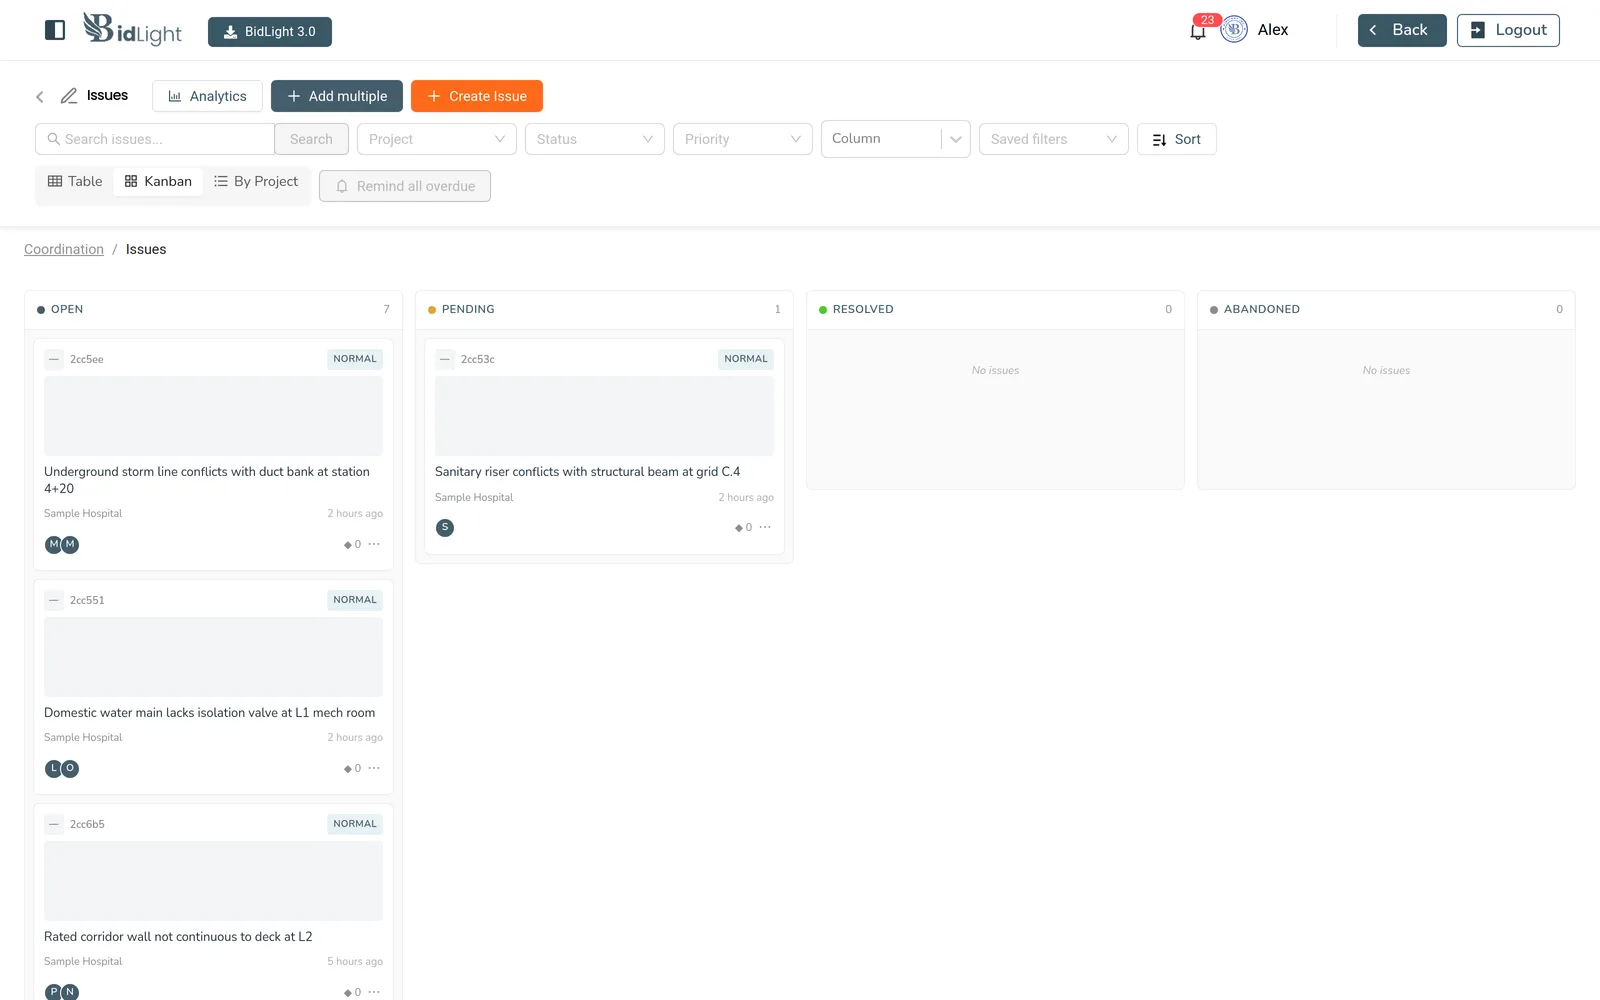The image size is (1600, 1000).
Task: Open thumbnail of card 2cc551
Action: [x=213, y=657]
